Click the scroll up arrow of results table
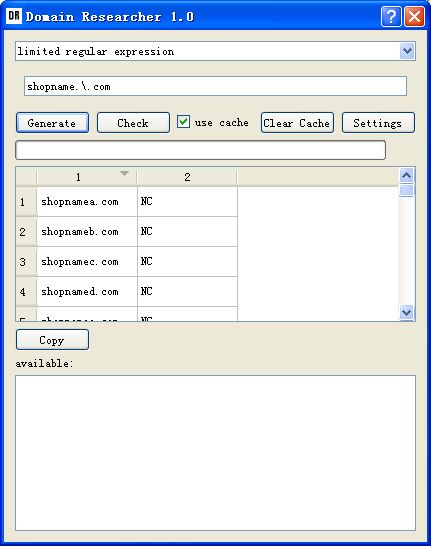The width and height of the screenshot is (431, 546). click(407, 176)
